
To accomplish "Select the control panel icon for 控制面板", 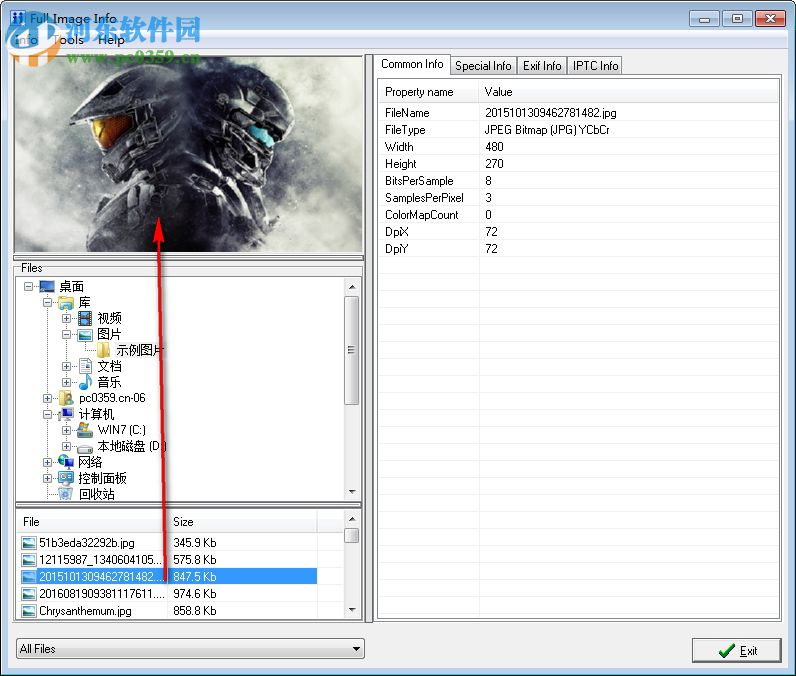I will (x=66, y=478).
